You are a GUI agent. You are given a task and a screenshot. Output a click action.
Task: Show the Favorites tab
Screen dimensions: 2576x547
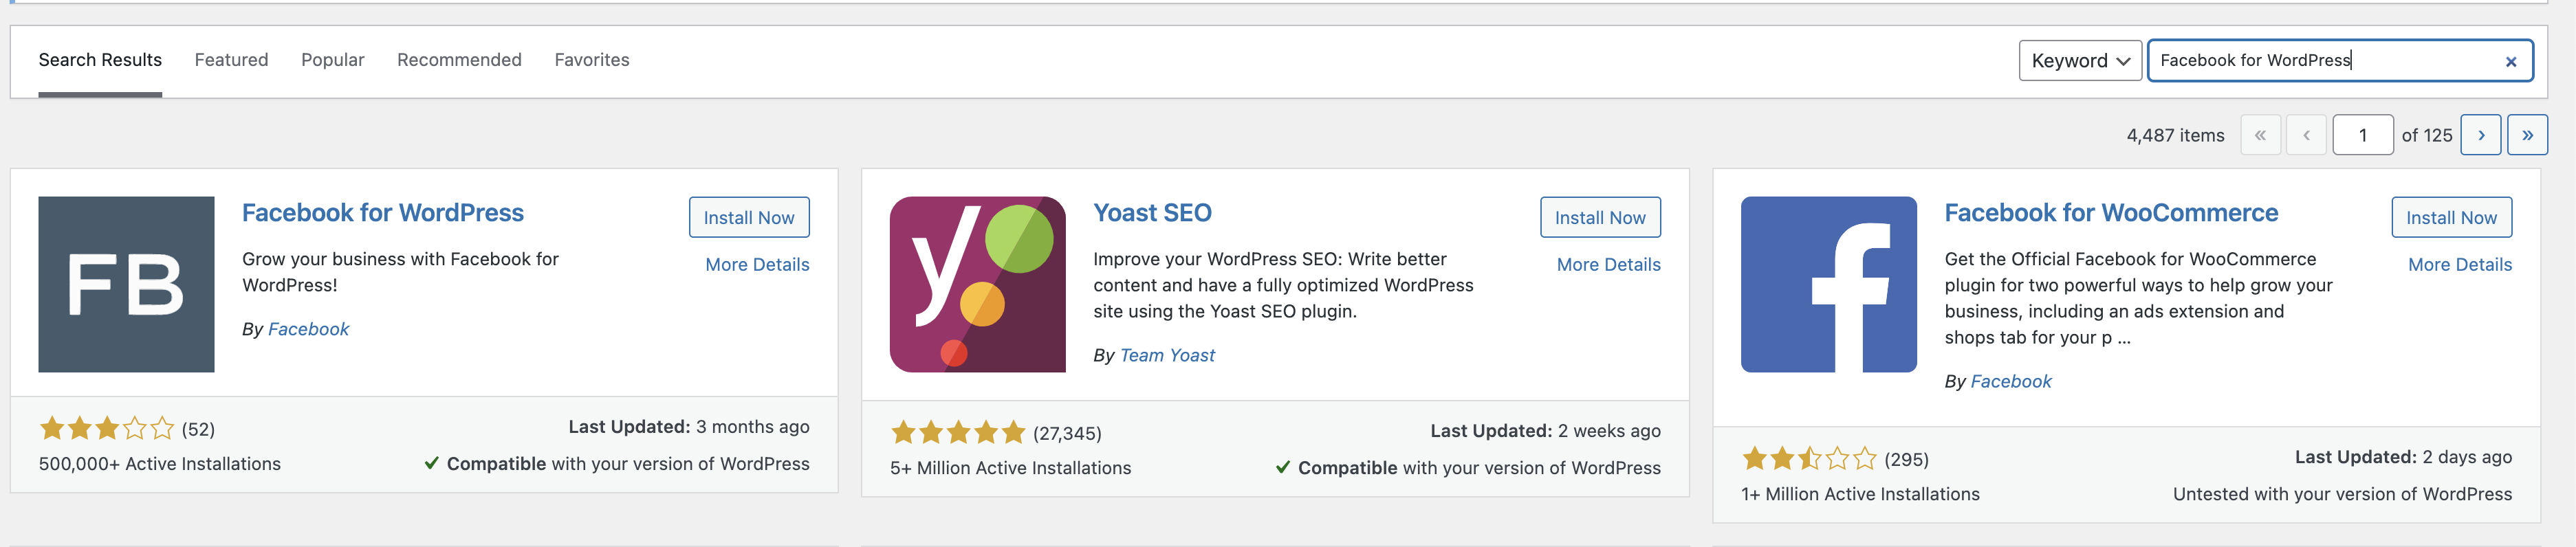(x=592, y=60)
